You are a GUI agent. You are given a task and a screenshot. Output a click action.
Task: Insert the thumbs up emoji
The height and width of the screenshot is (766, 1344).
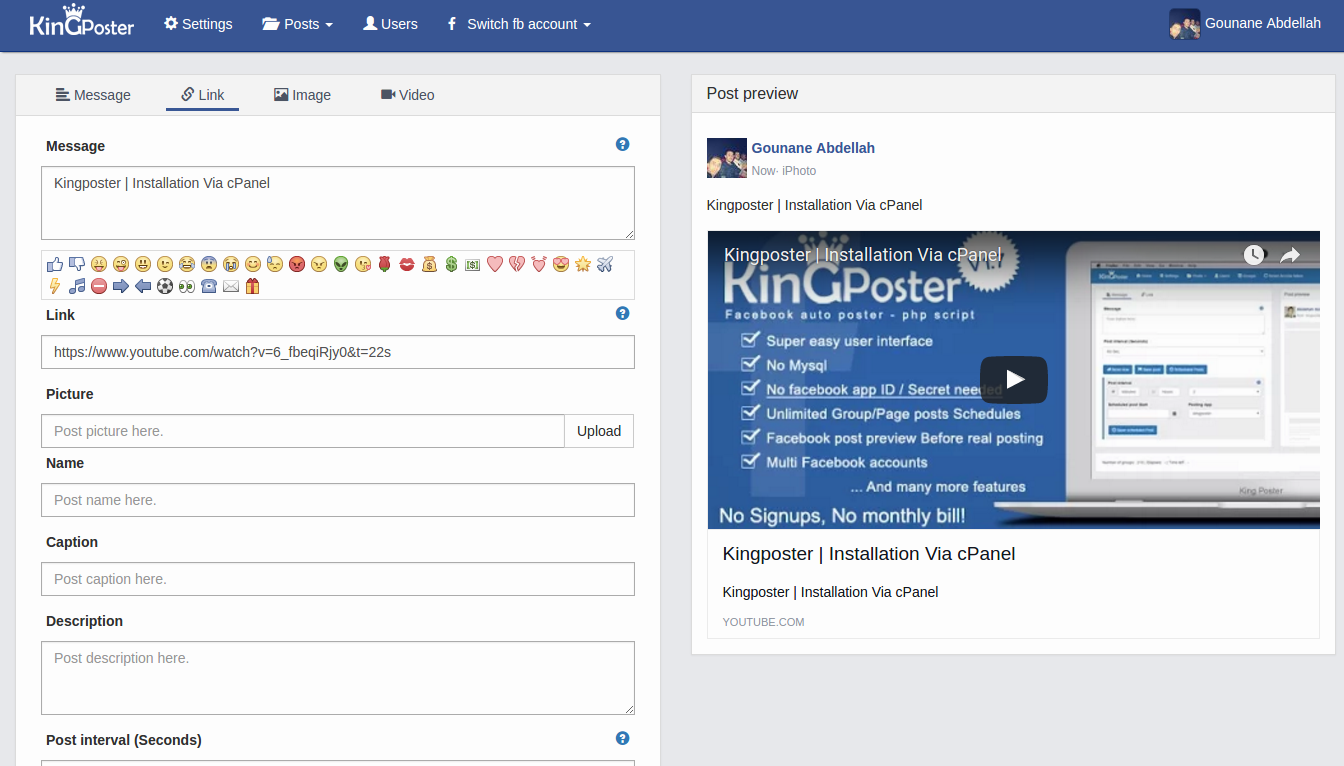[55, 264]
